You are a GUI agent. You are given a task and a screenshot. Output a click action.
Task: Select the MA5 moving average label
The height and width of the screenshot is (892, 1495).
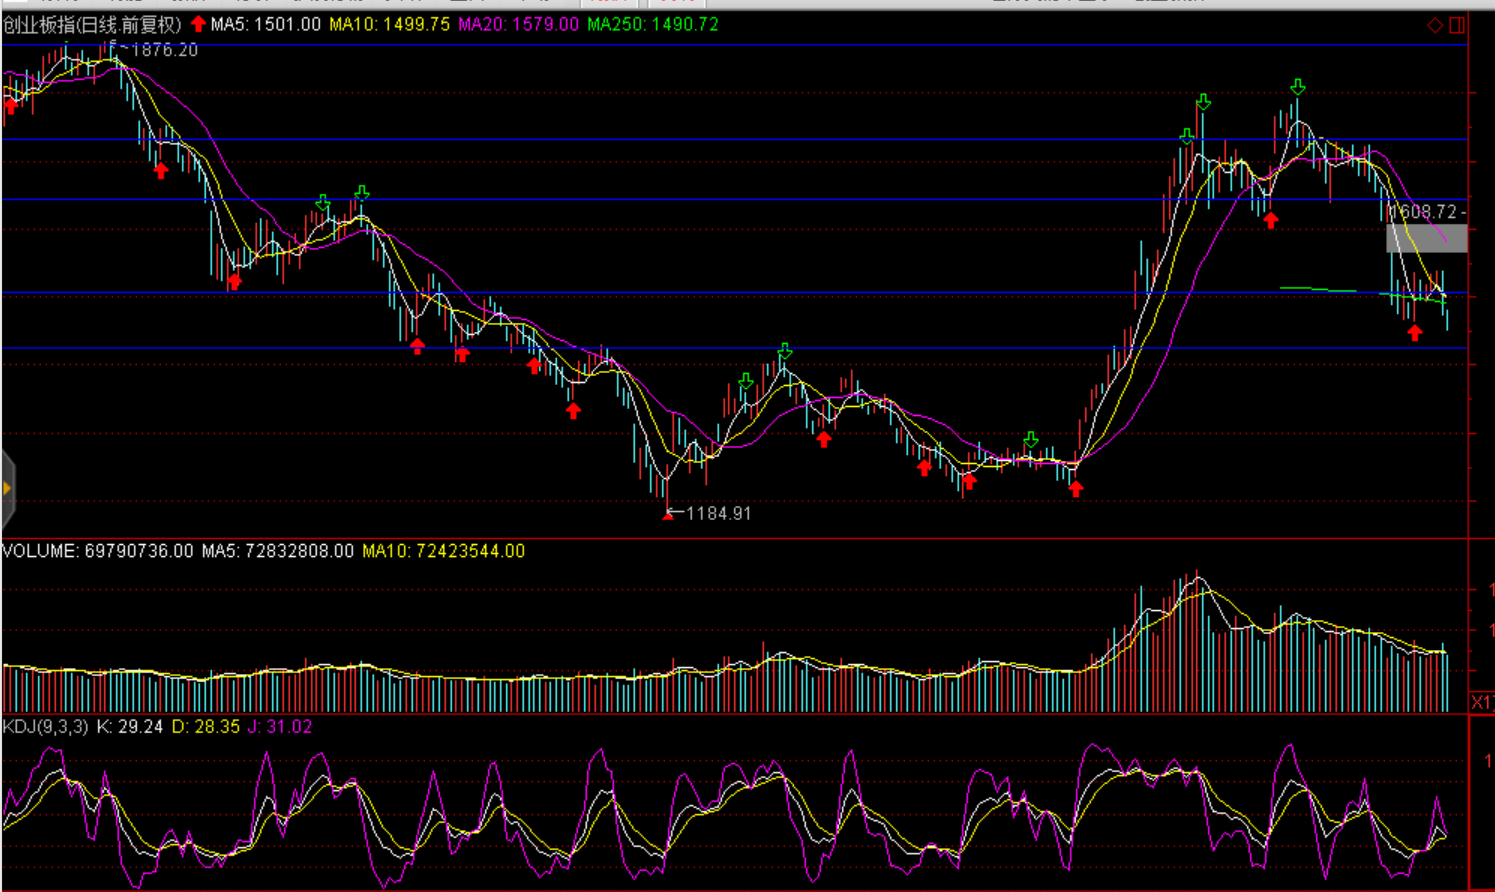265,24
